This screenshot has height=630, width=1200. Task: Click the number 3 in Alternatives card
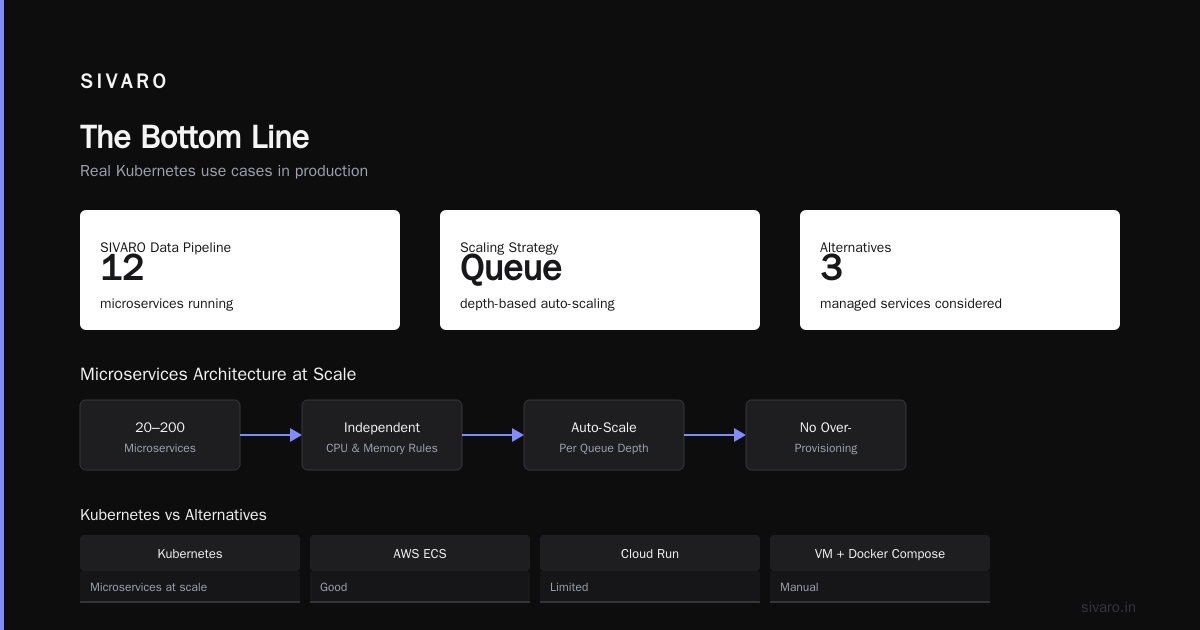pyautogui.click(x=831, y=268)
